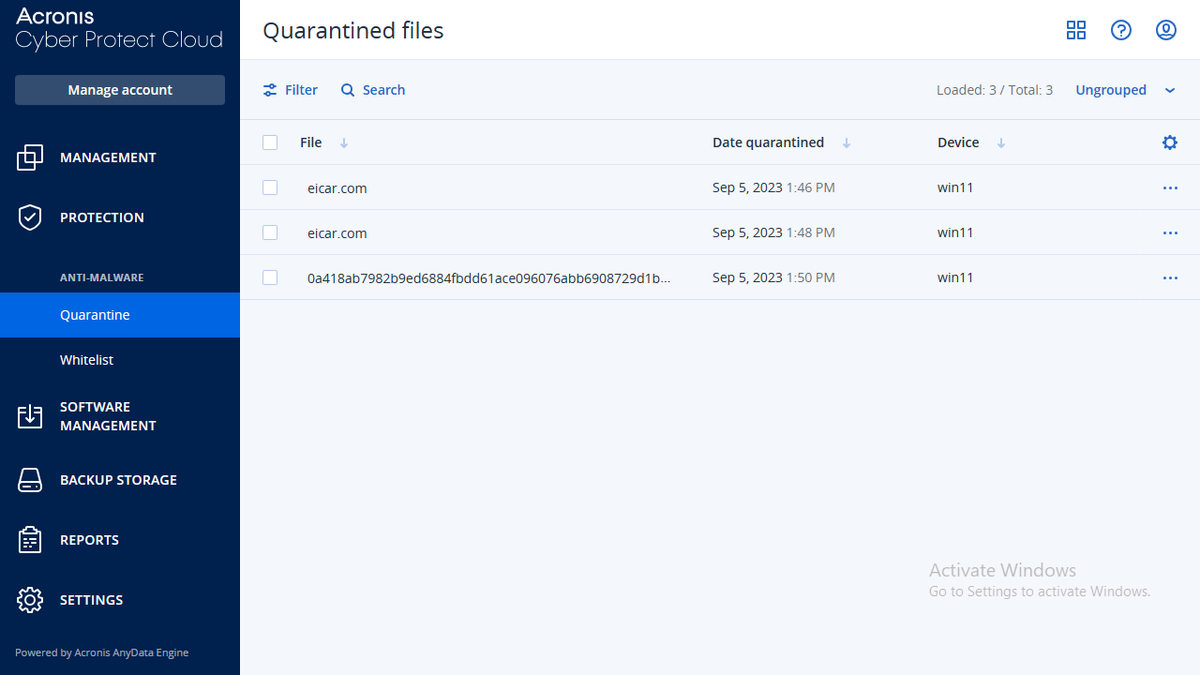Open the actions menu for the second eicar.com row
1200x675 pixels.
click(1170, 232)
